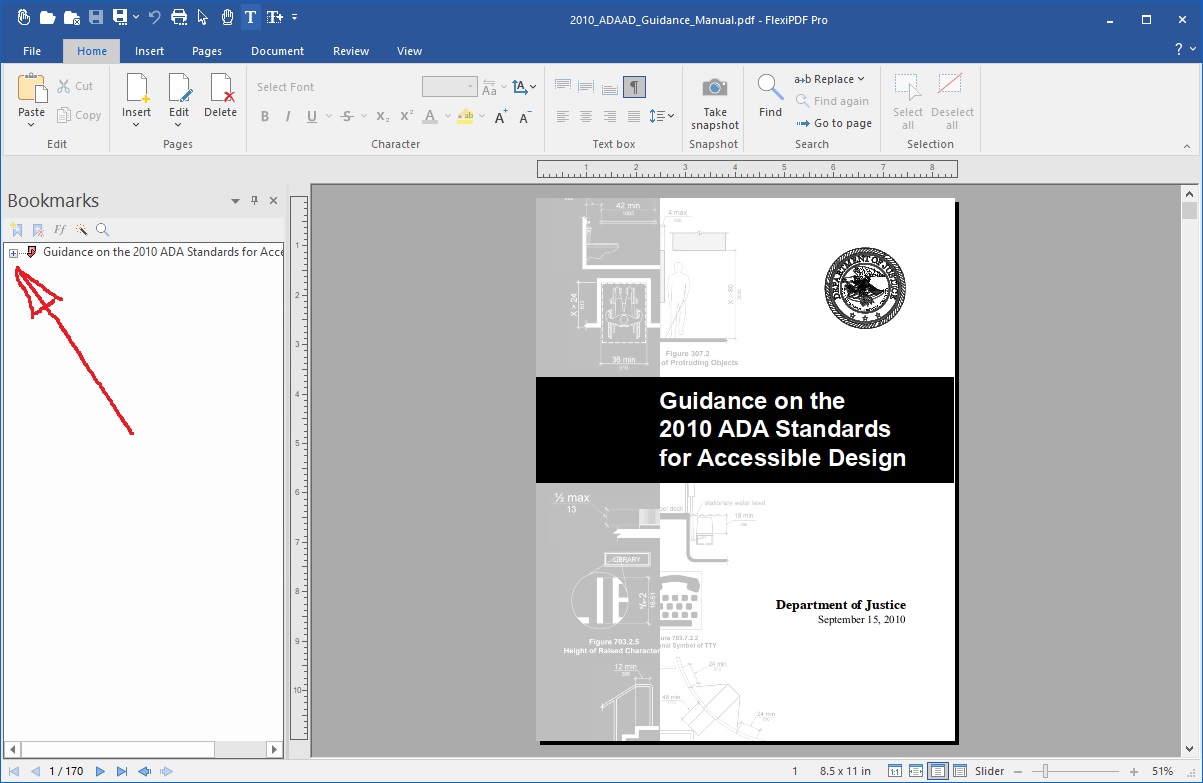Click the font color A swatch
The height and width of the screenshot is (783, 1203).
pyautogui.click(x=430, y=116)
